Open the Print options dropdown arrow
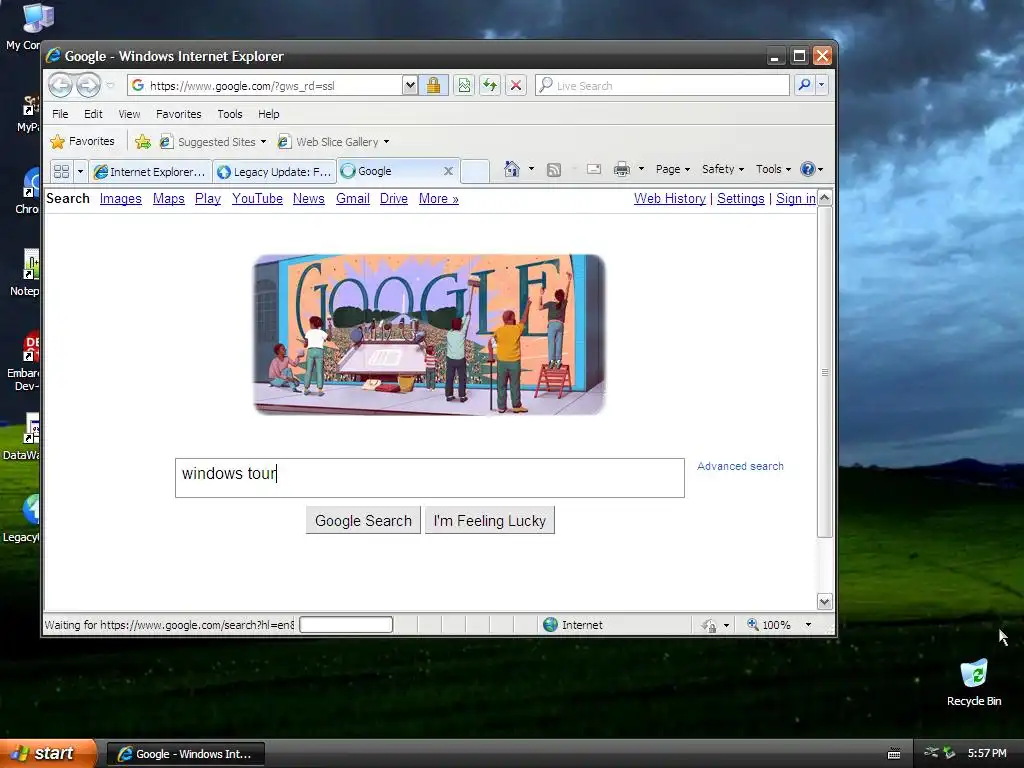Image resolution: width=1024 pixels, height=768 pixels. (x=641, y=169)
